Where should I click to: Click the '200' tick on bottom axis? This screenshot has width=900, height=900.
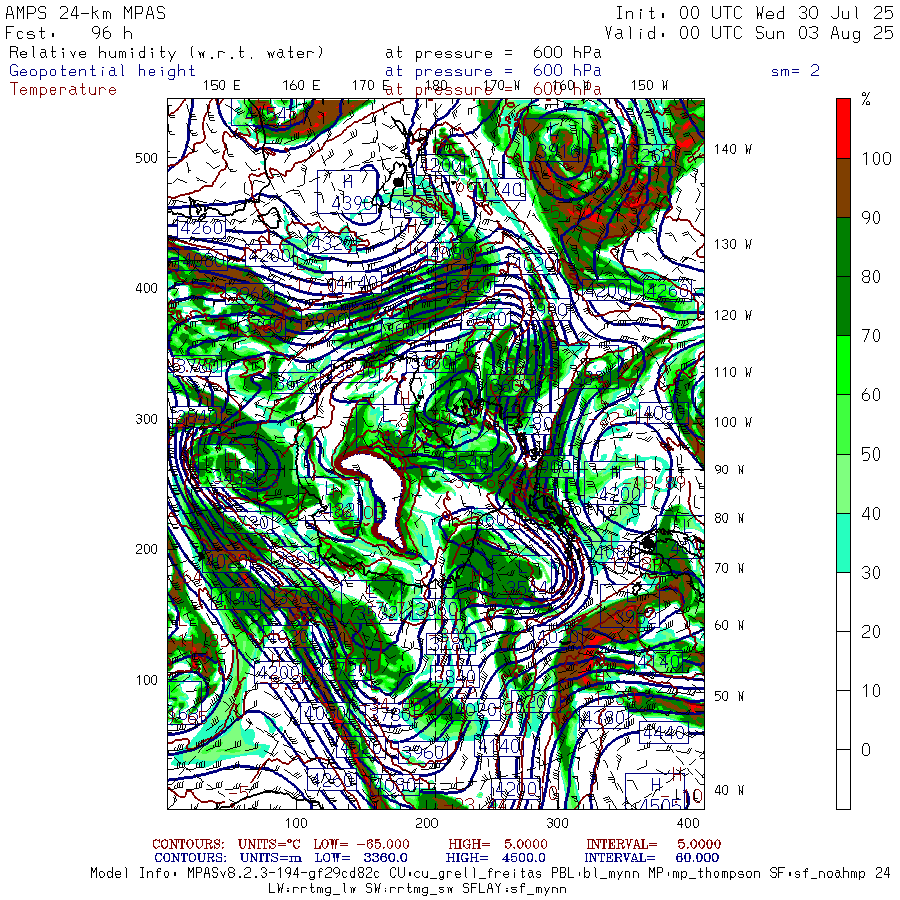(427, 823)
